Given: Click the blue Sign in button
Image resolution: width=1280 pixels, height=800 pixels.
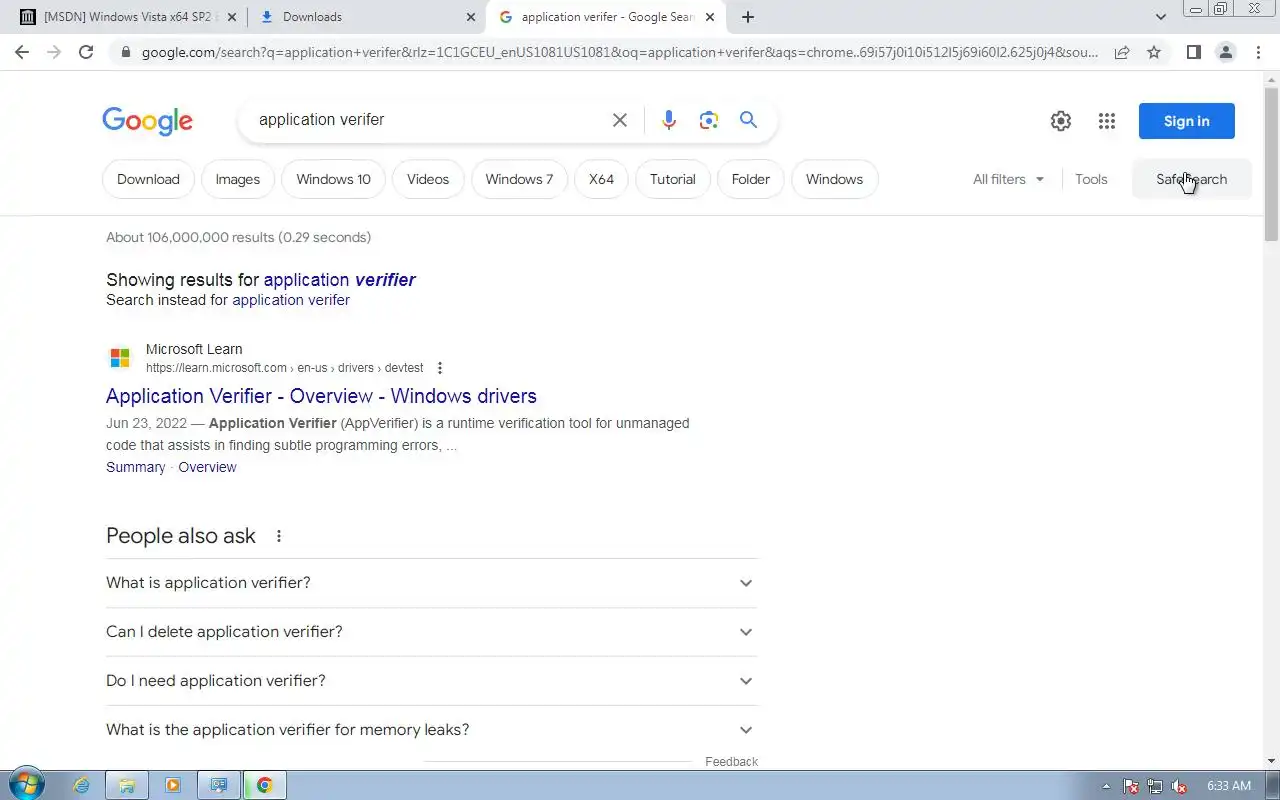Looking at the screenshot, I should click(1187, 121).
